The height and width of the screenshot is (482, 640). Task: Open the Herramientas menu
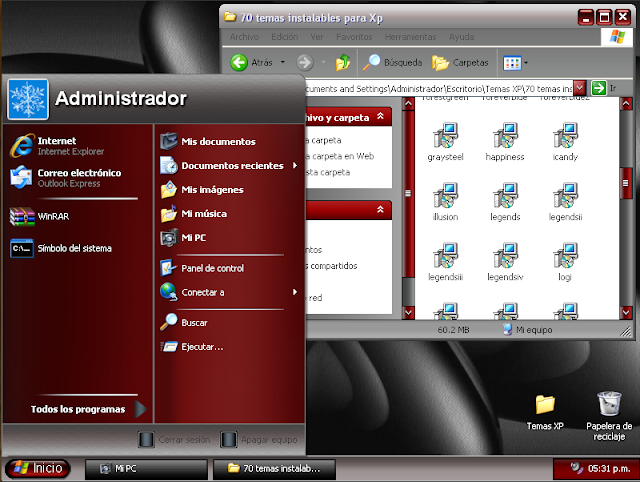point(410,37)
